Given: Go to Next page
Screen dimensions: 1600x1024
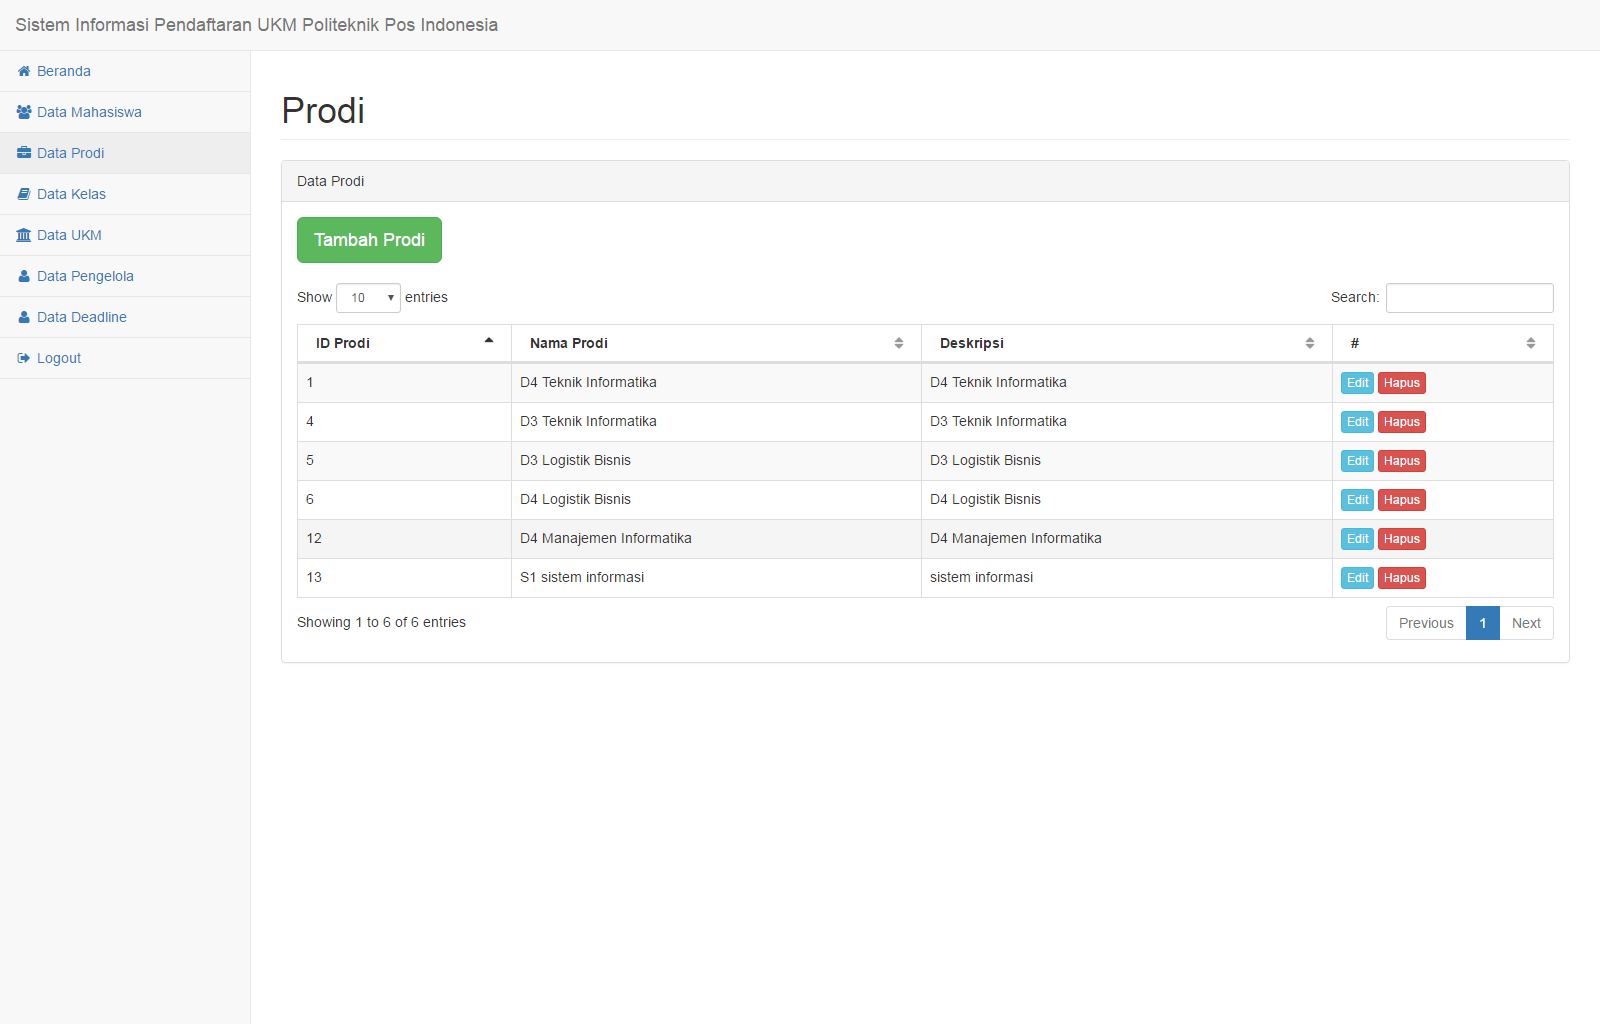Looking at the screenshot, I should tap(1526, 623).
